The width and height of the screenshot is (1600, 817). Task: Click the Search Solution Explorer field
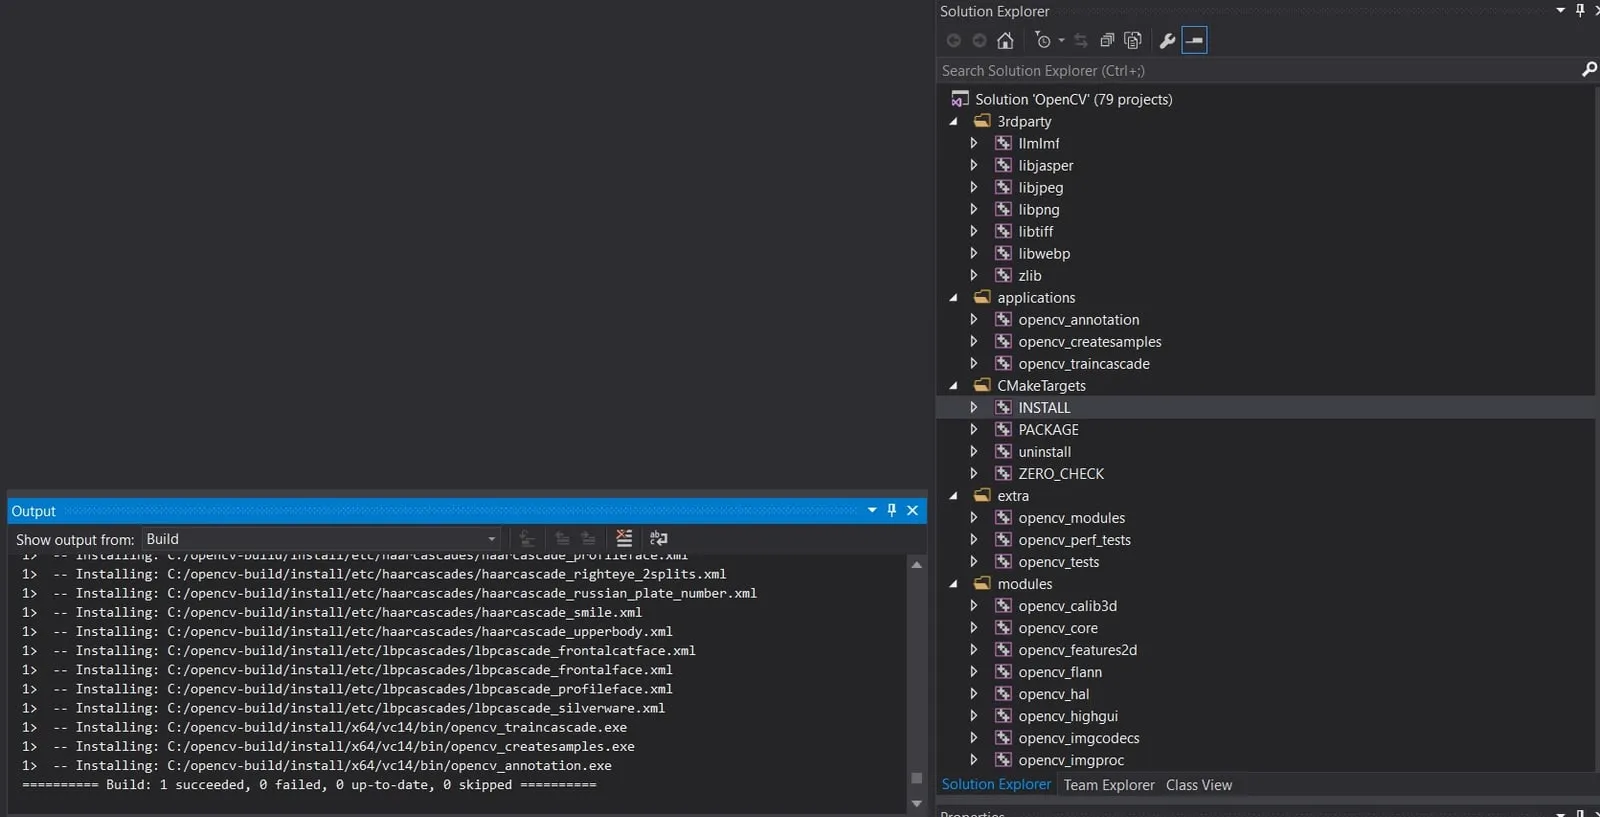[1257, 70]
